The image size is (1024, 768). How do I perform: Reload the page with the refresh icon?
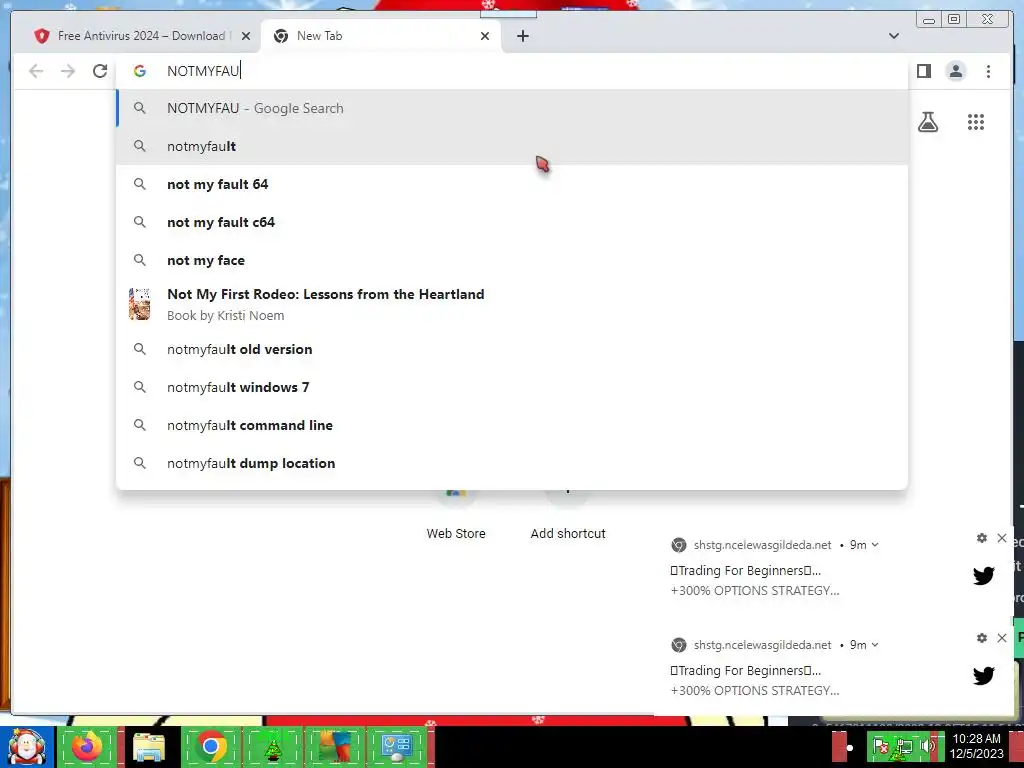click(99, 71)
